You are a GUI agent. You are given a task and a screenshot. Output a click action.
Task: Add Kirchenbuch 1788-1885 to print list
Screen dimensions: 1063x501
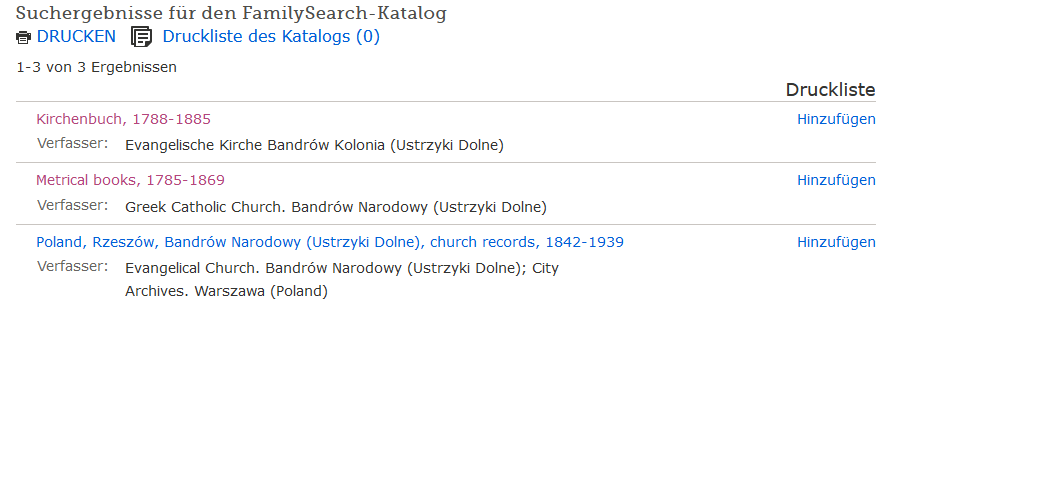(x=836, y=119)
